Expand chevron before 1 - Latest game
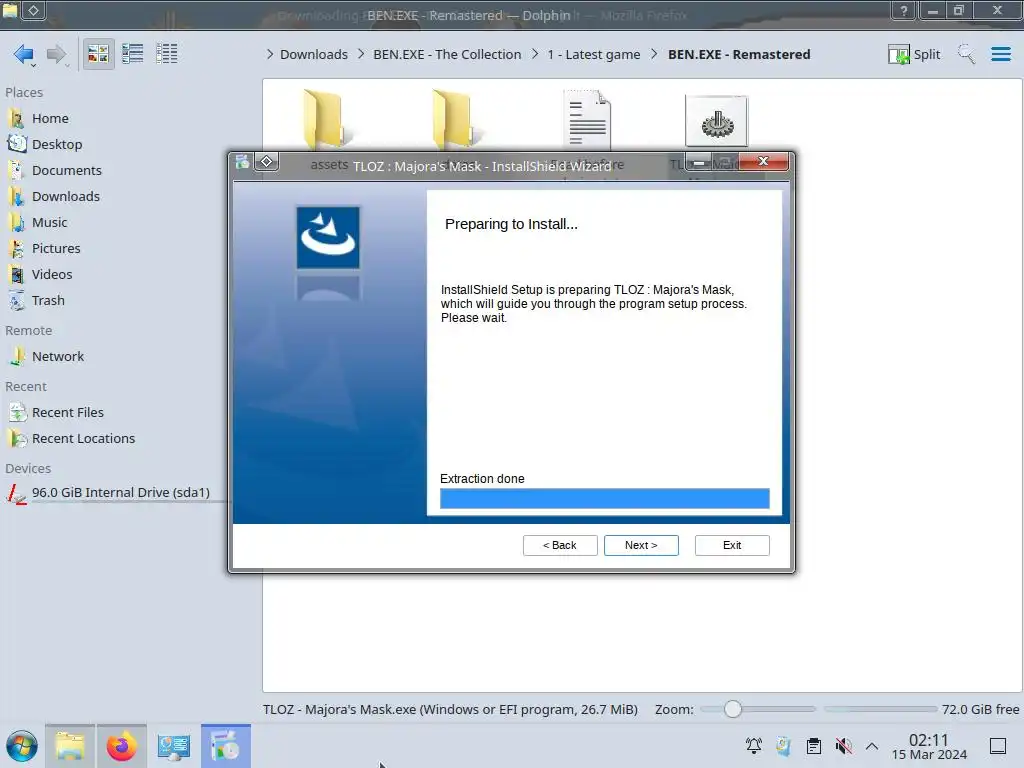The height and width of the screenshot is (768, 1024). pos(535,54)
